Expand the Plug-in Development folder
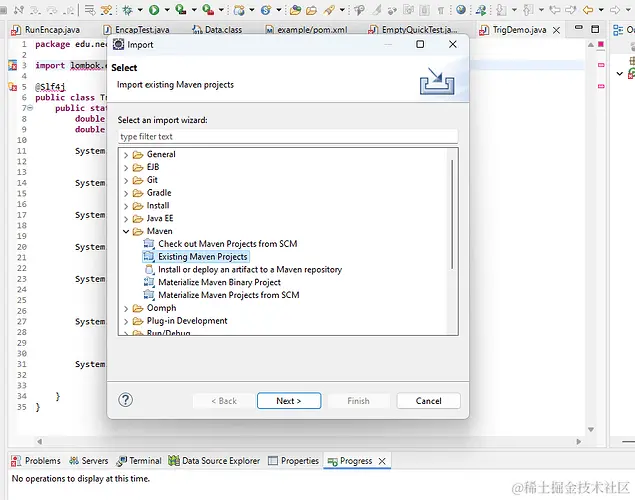Image resolution: width=635 pixels, height=500 pixels. coord(126,321)
